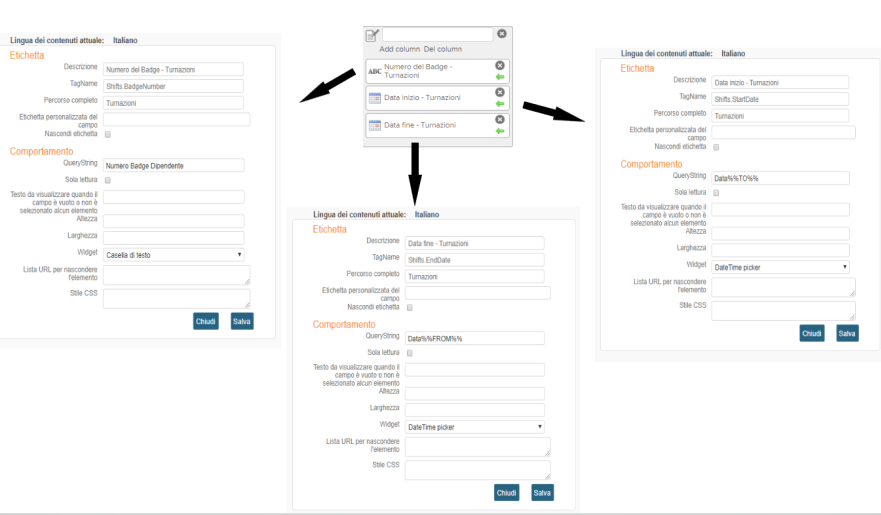Image resolution: width=881 pixels, height=515 pixels.
Task: Focus TagName field containing Shifts.EndDate
Action: tap(475, 260)
